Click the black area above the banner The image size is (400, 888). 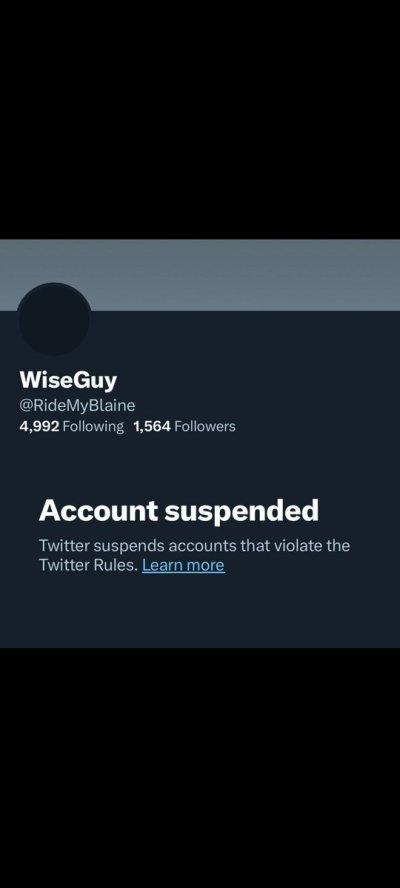pyautogui.click(x=200, y=119)
